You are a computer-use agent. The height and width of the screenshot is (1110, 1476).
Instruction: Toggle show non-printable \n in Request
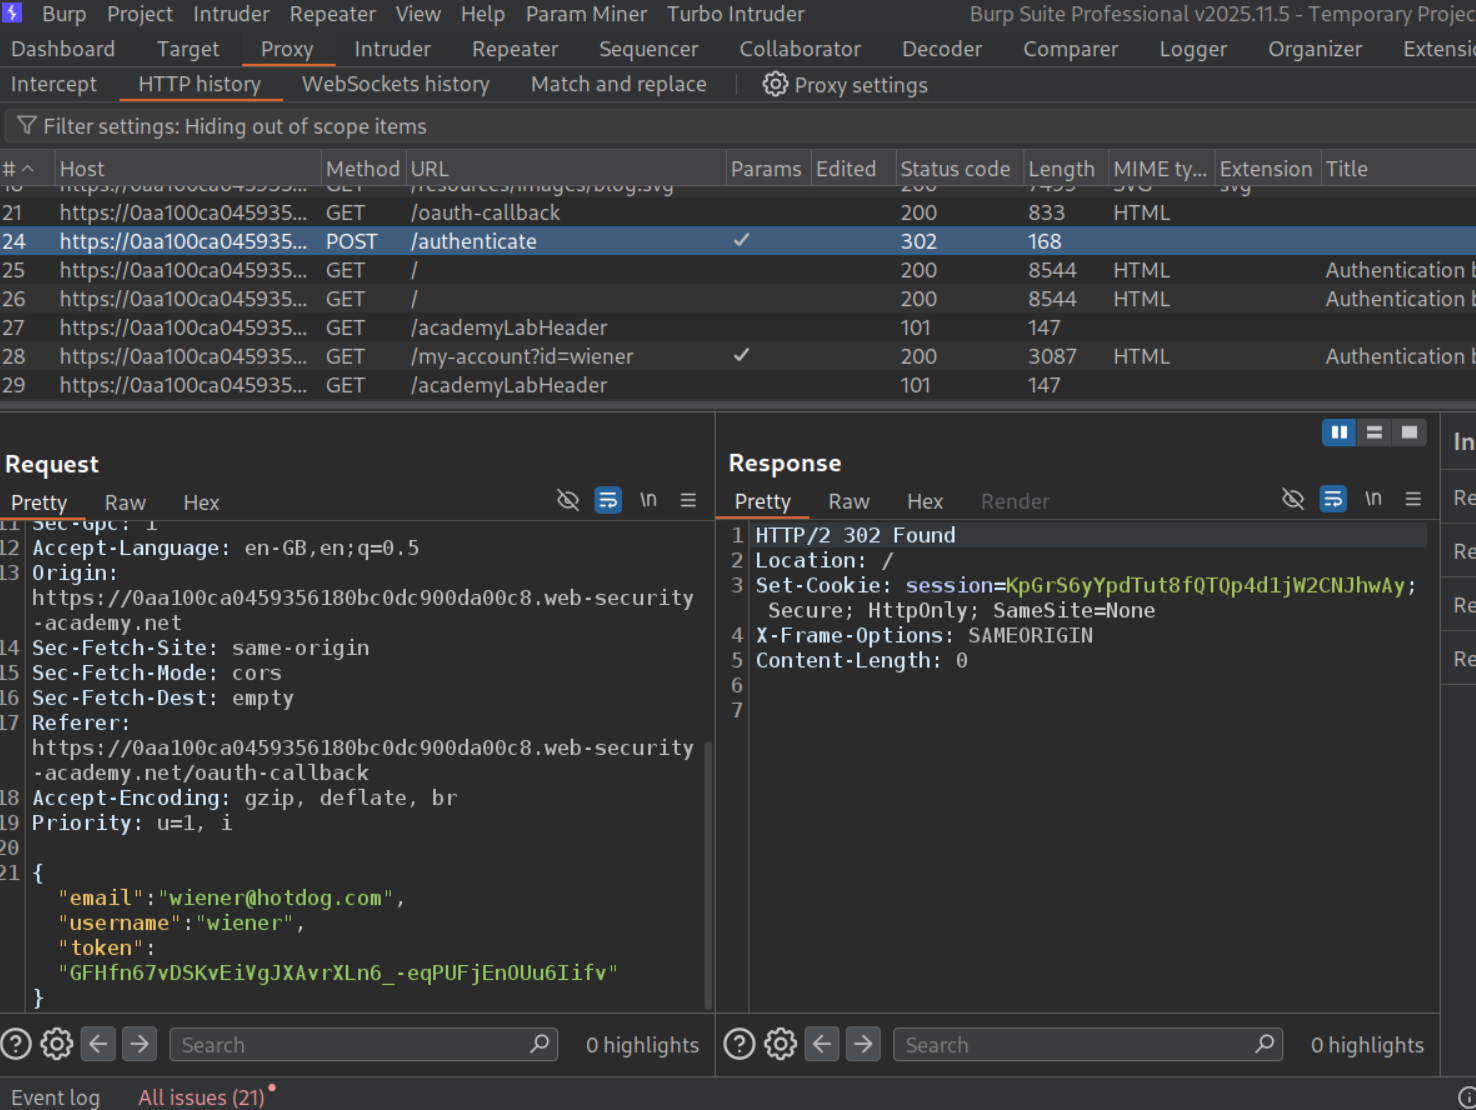(648, 500)
